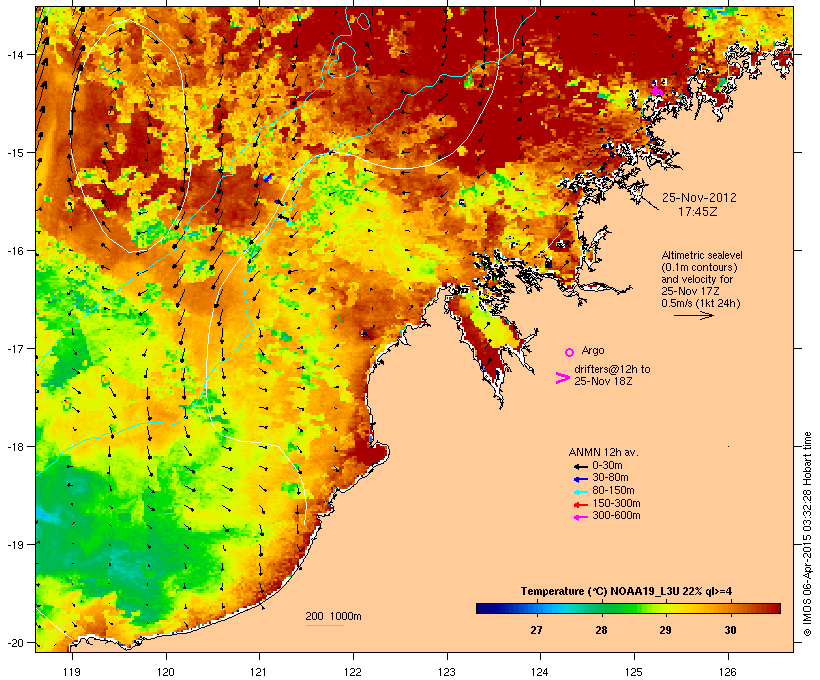Click the -17 latitude axis label
The width and height of the screenshot is (820, 680).
point(14,348)
